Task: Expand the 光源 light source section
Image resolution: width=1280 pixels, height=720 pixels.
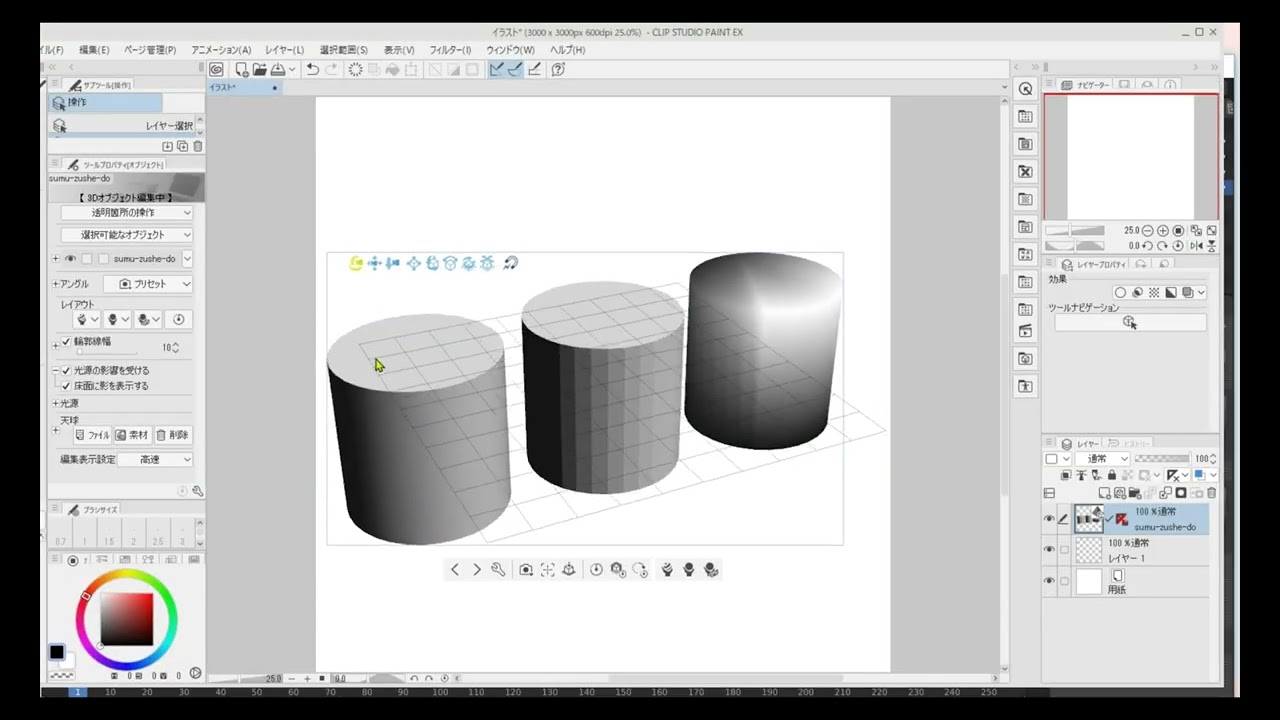Action: tap(55, 403)
